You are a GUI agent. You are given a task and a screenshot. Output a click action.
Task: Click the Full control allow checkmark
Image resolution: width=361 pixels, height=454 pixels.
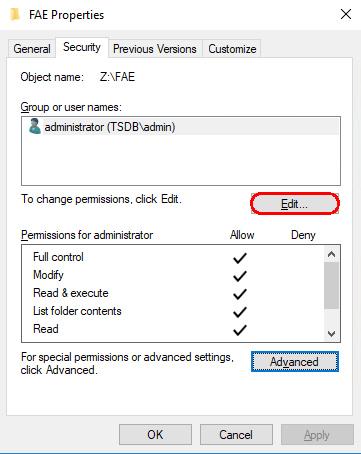pyautogui.click(x=240, y=258)
